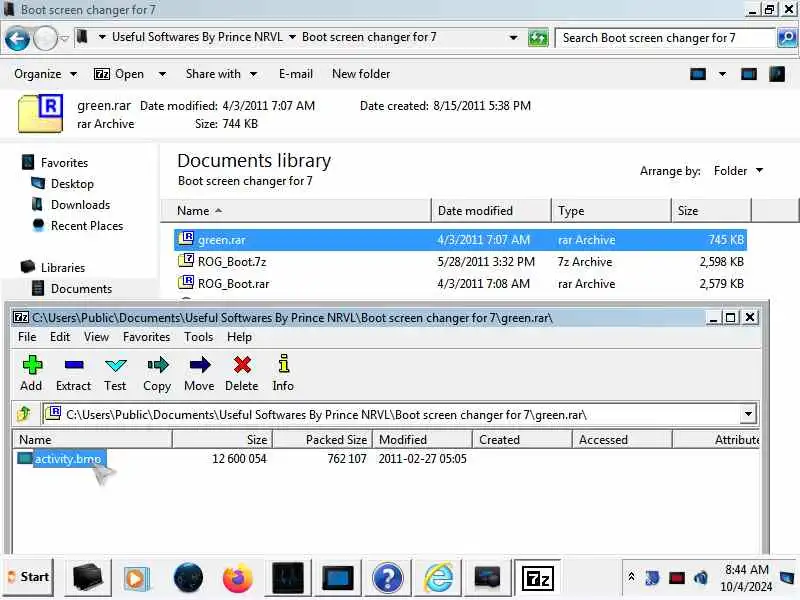Viewport: 800px width, 600px height.
Task: Sort 7-Zip list by Modified column
Action: (x=422, y=440)
